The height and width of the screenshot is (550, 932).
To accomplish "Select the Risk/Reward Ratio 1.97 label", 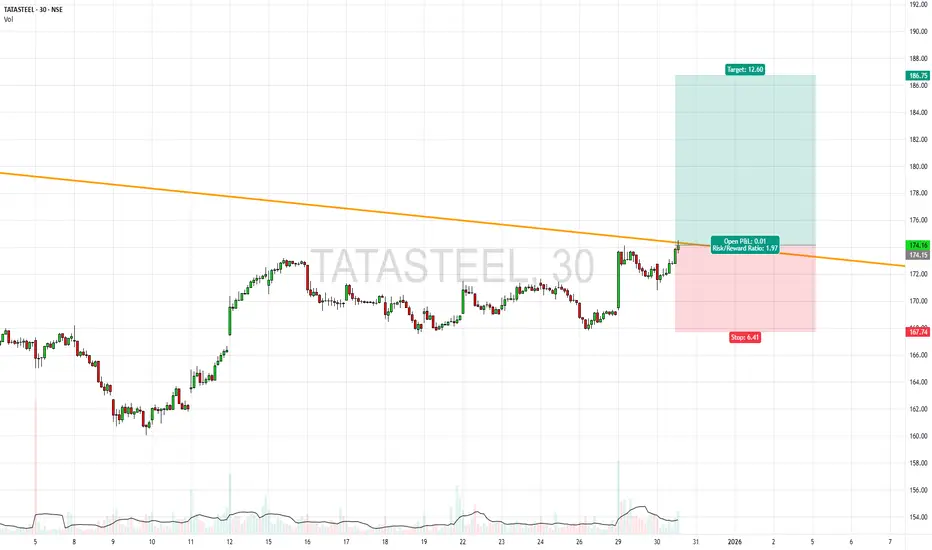I will pos(745,248).
